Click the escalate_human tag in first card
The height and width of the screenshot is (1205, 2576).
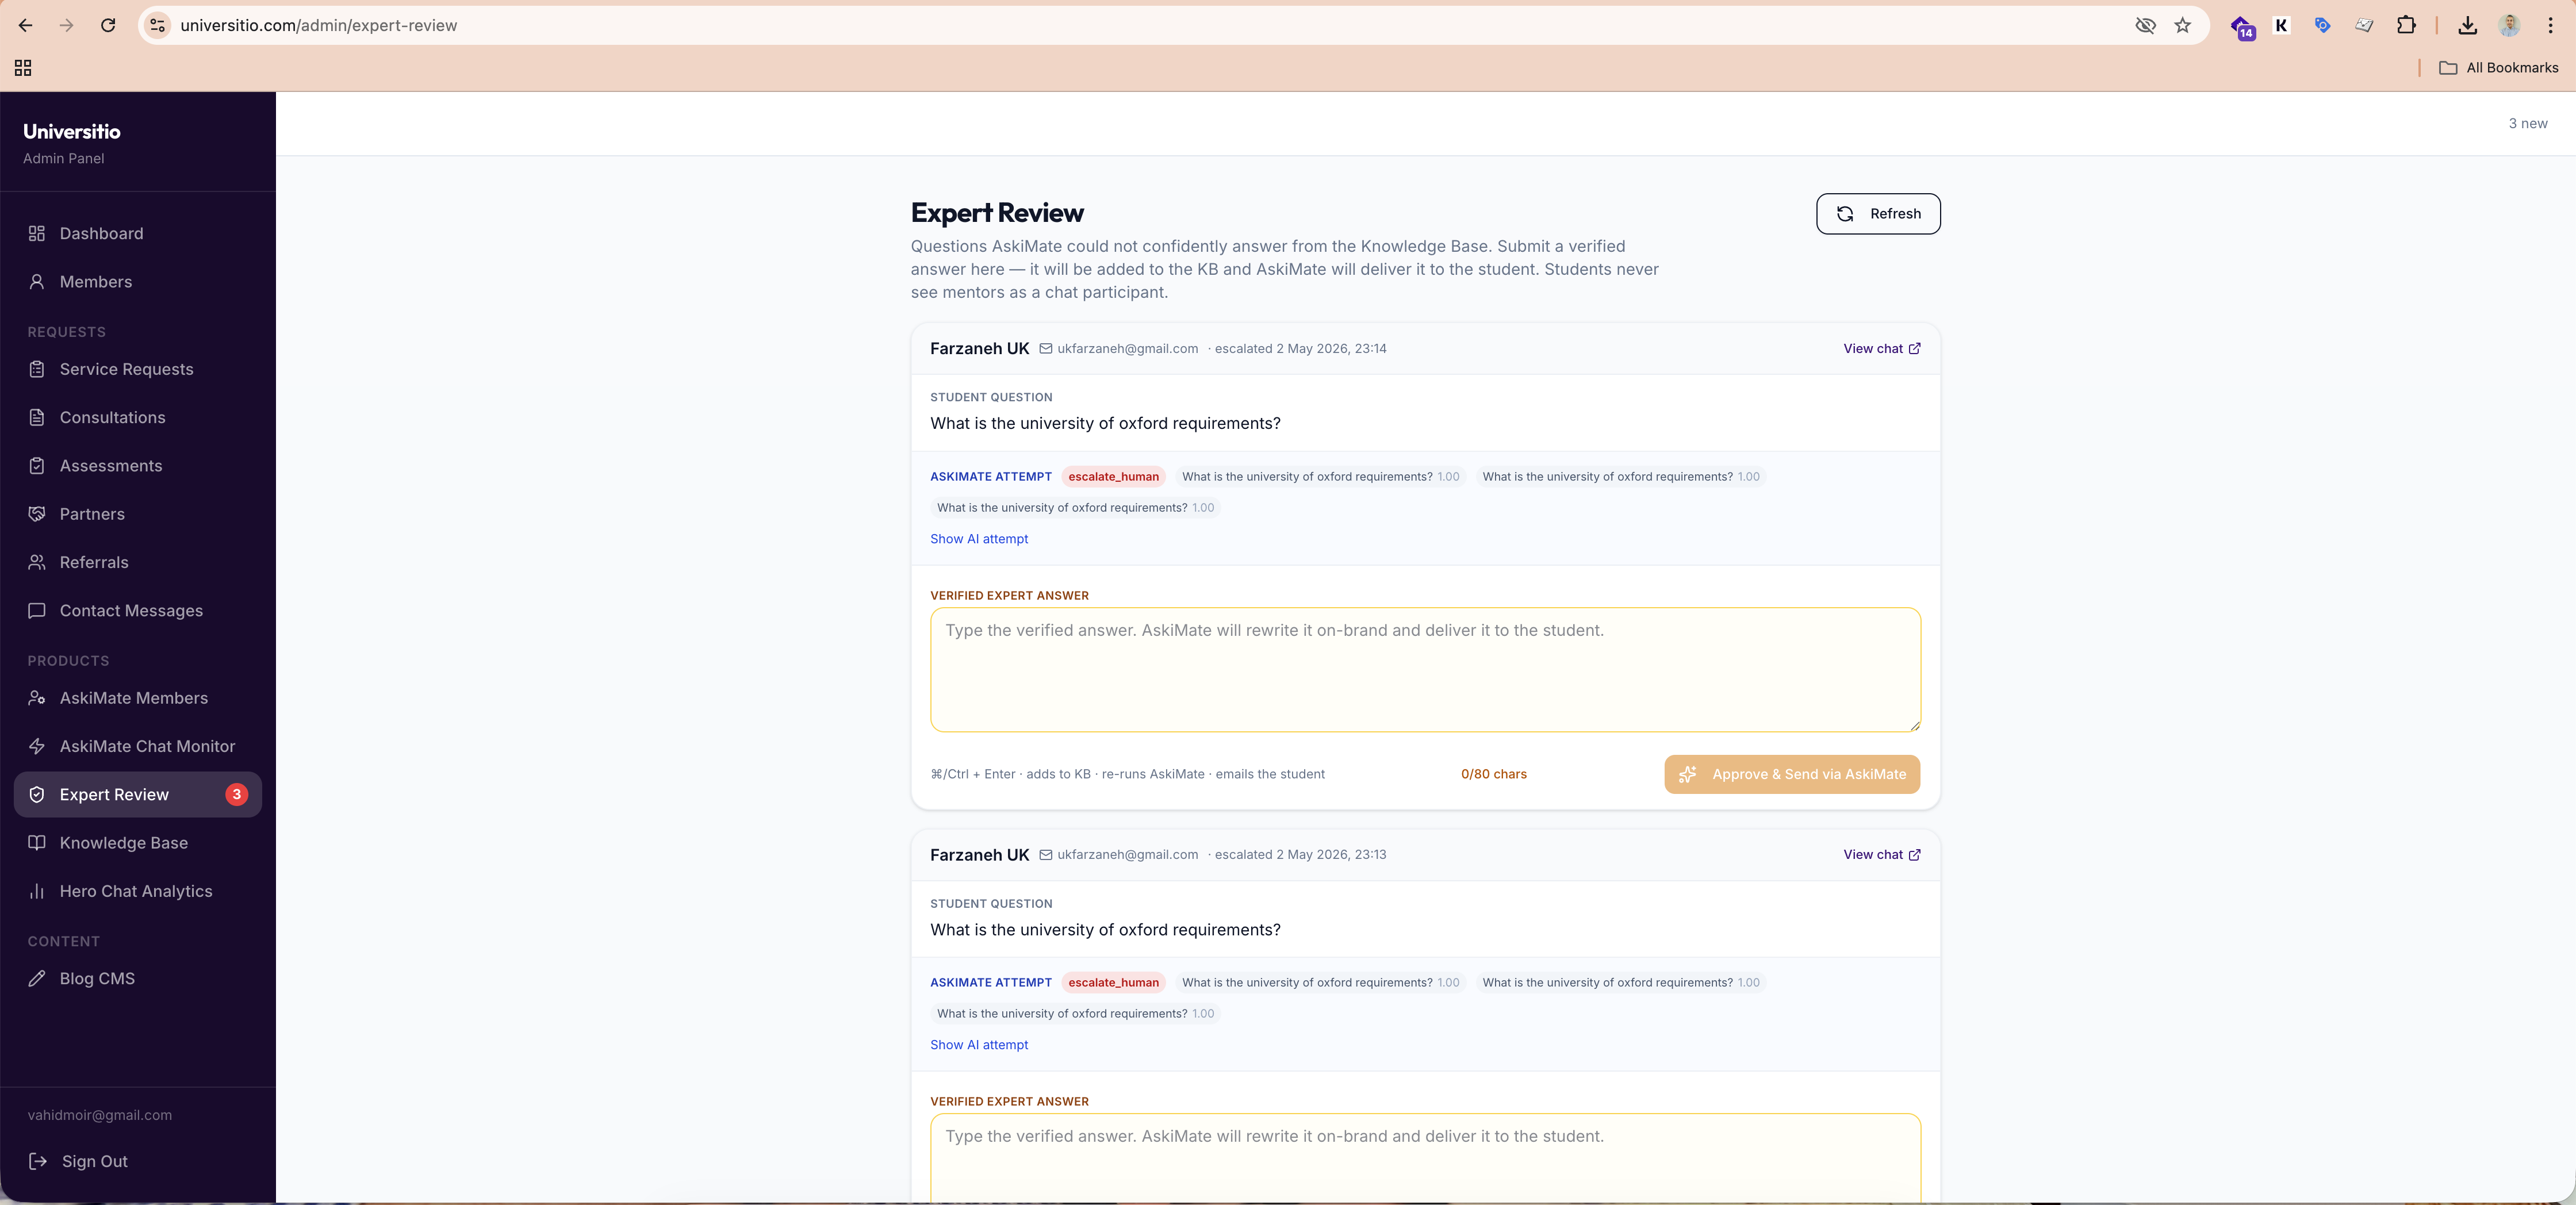click(x=1113, y=477)
